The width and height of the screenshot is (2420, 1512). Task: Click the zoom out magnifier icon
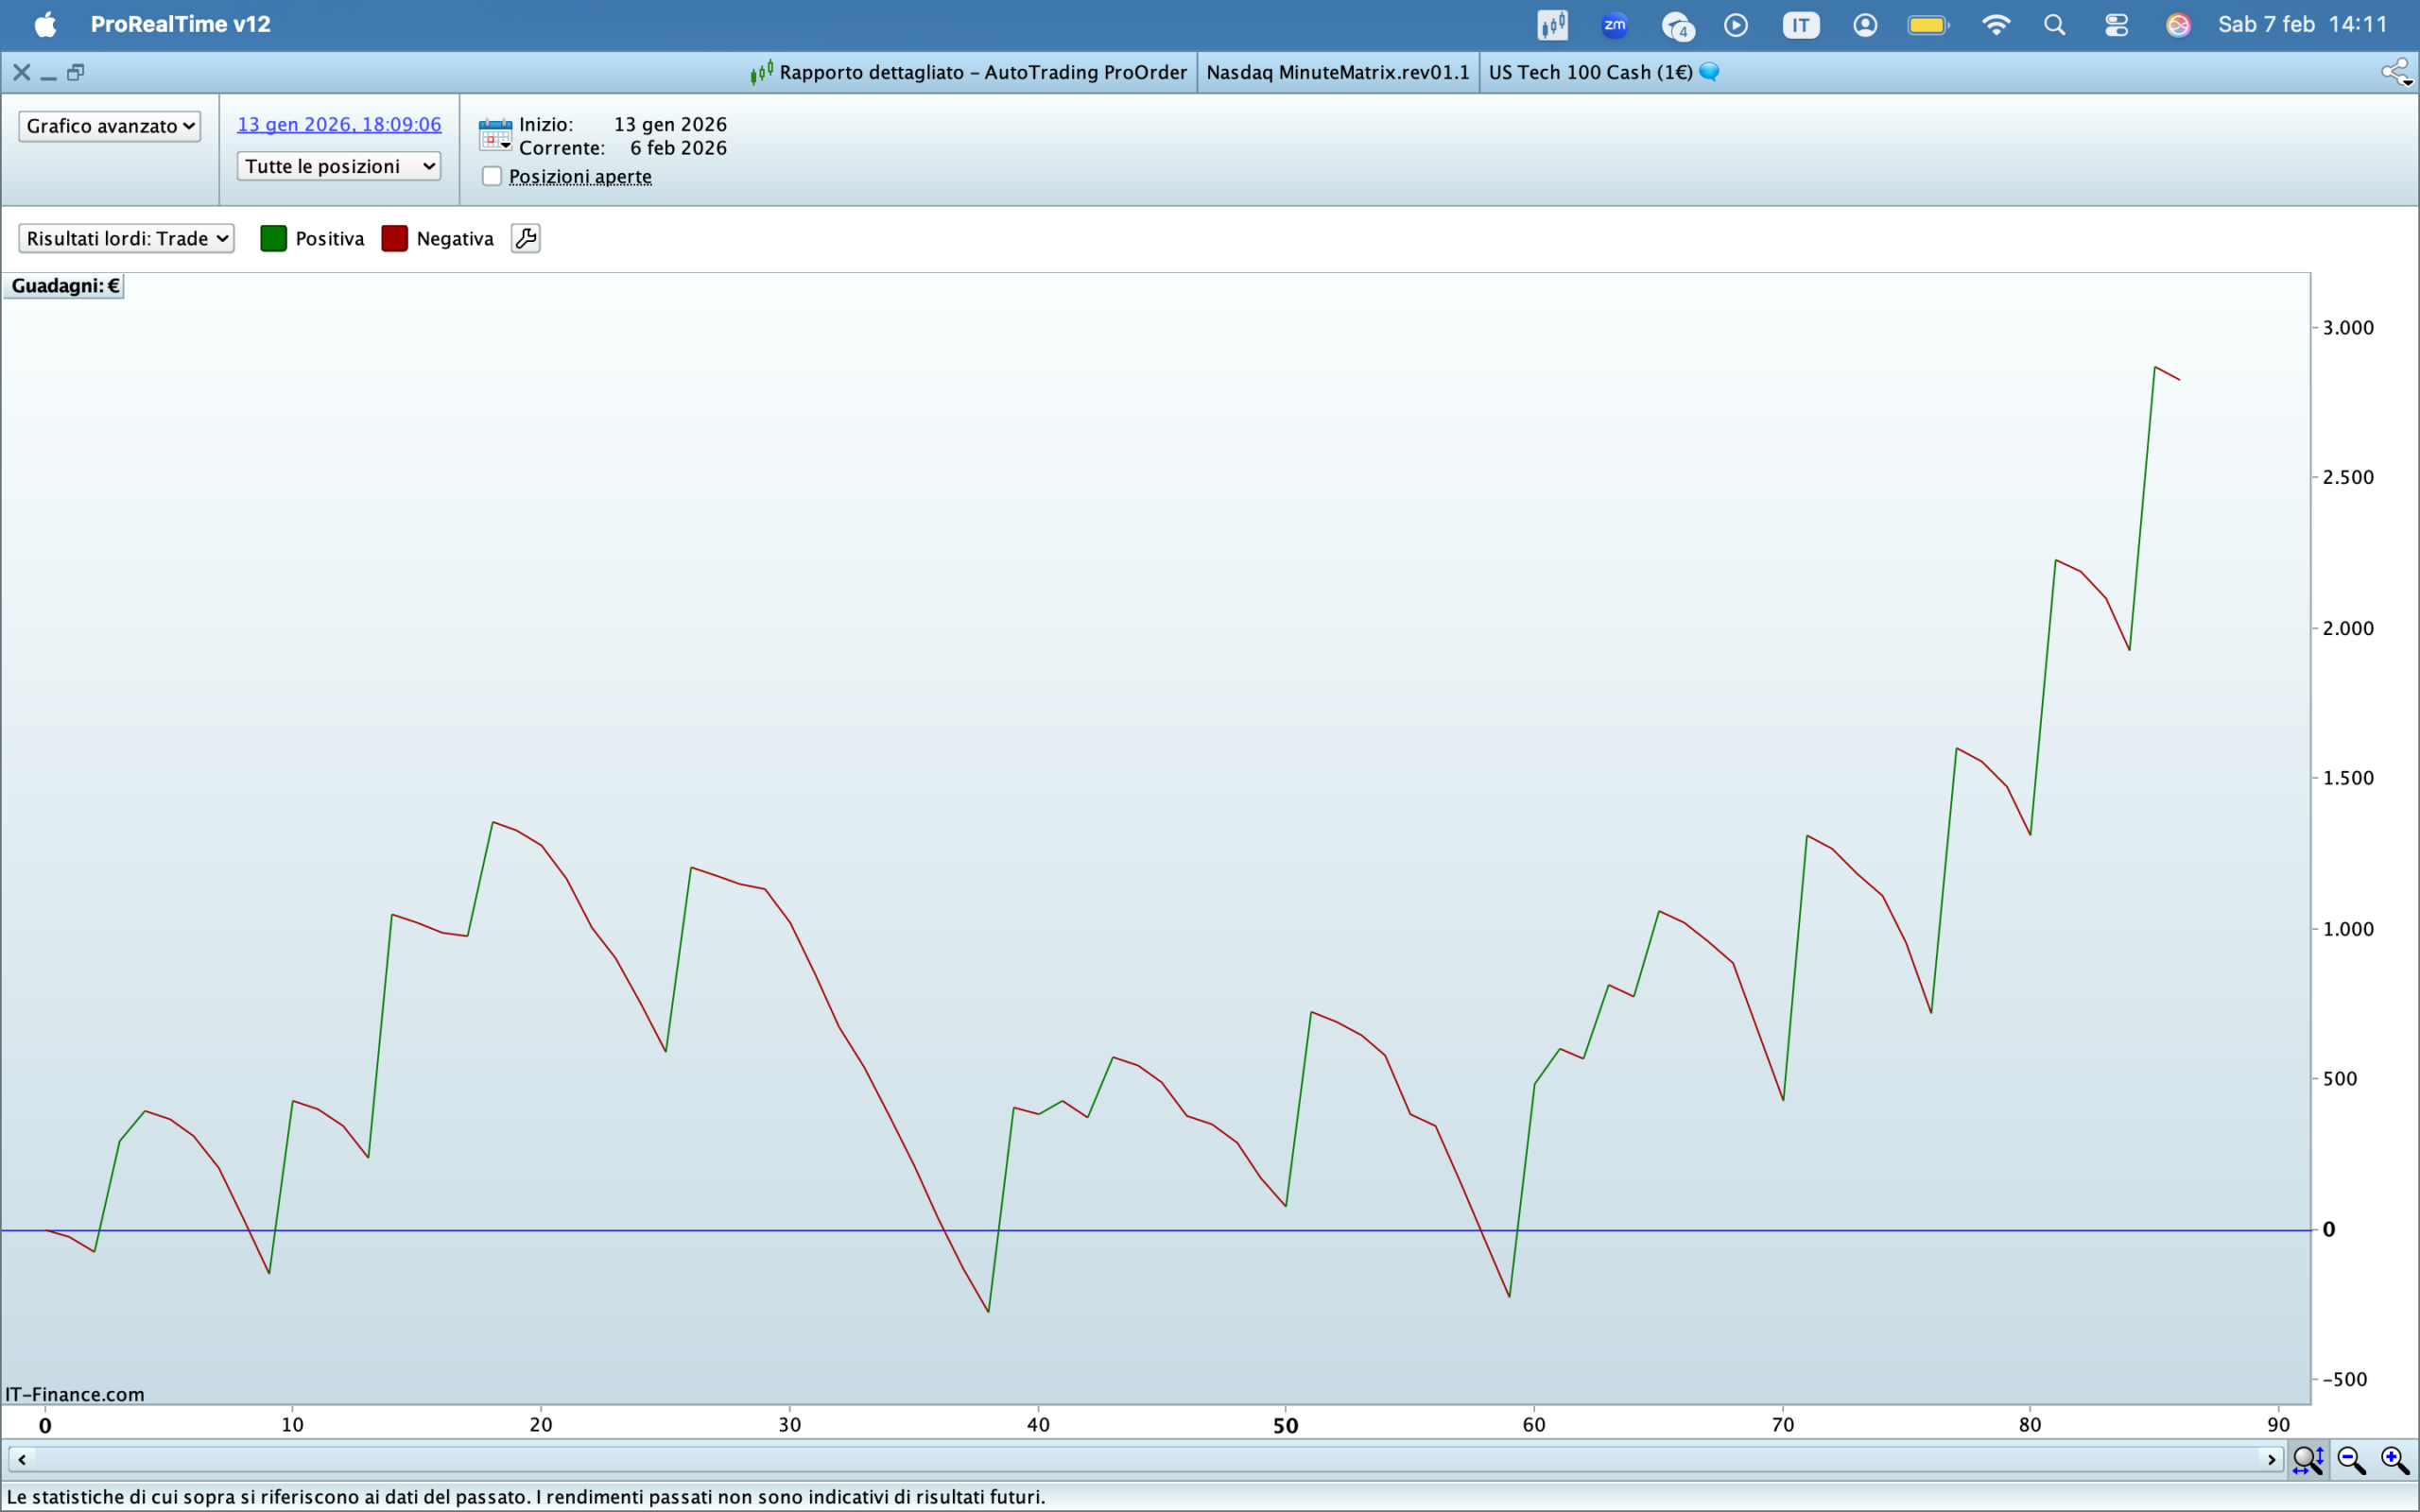point(2351,1460)
